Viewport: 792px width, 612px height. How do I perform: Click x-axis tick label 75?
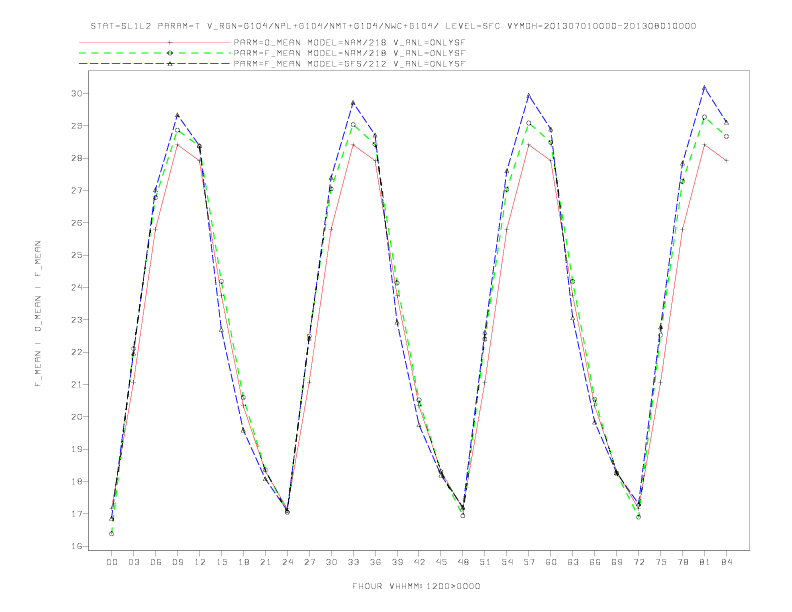(x=661, y=562)
